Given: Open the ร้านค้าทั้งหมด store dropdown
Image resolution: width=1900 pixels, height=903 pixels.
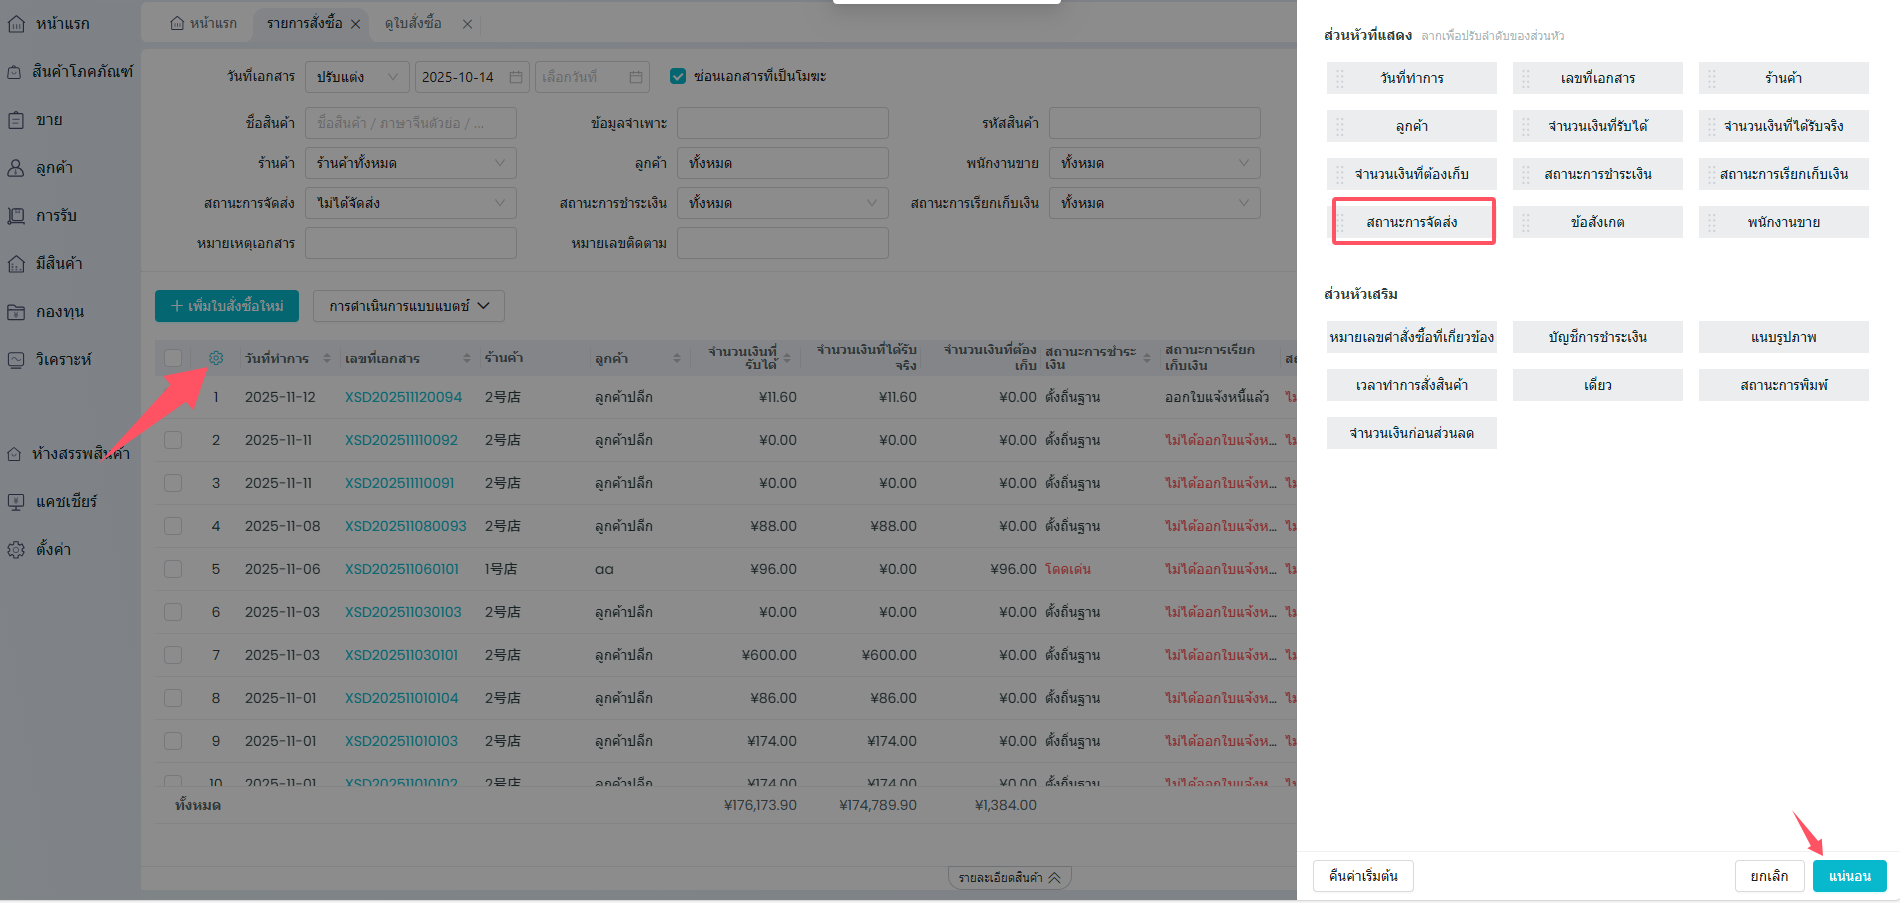Looking at the screenshot, I should click(x=410, y=163).
